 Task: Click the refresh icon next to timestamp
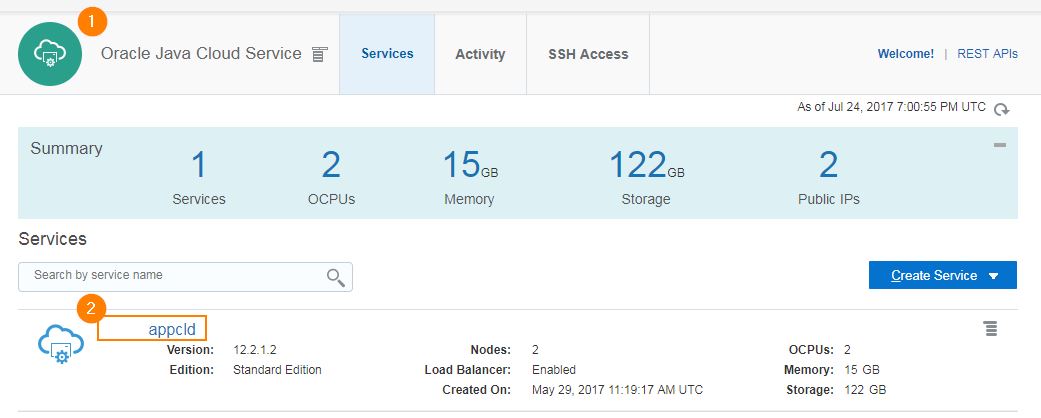point(1001,109)
